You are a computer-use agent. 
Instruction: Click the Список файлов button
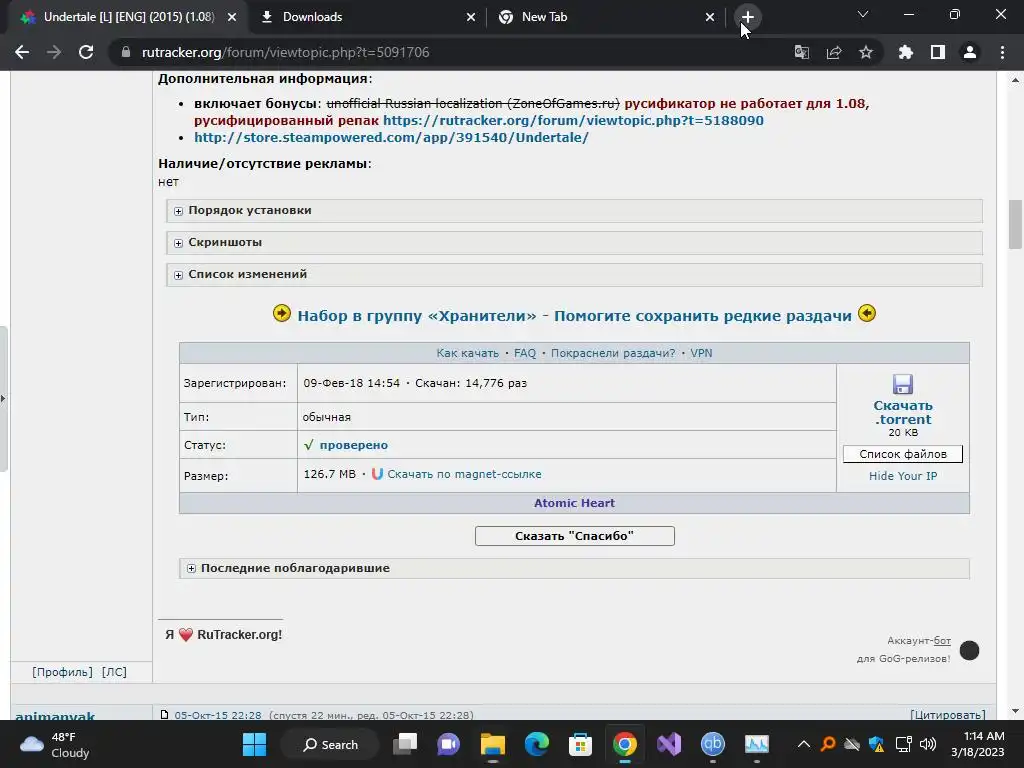pos(903,454)
